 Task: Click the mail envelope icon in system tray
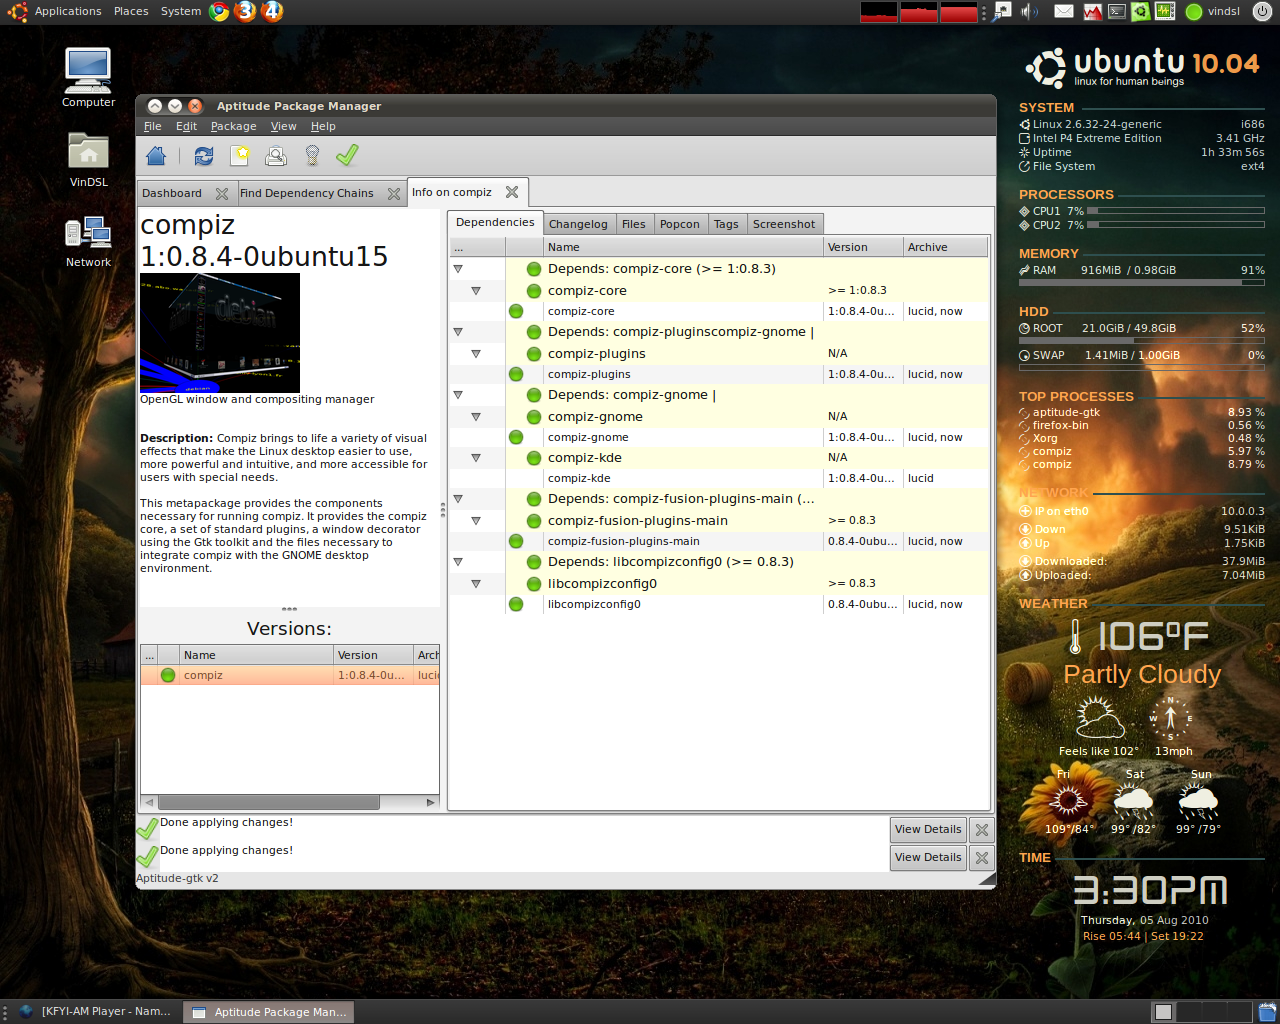click(x=1064, y=11)
